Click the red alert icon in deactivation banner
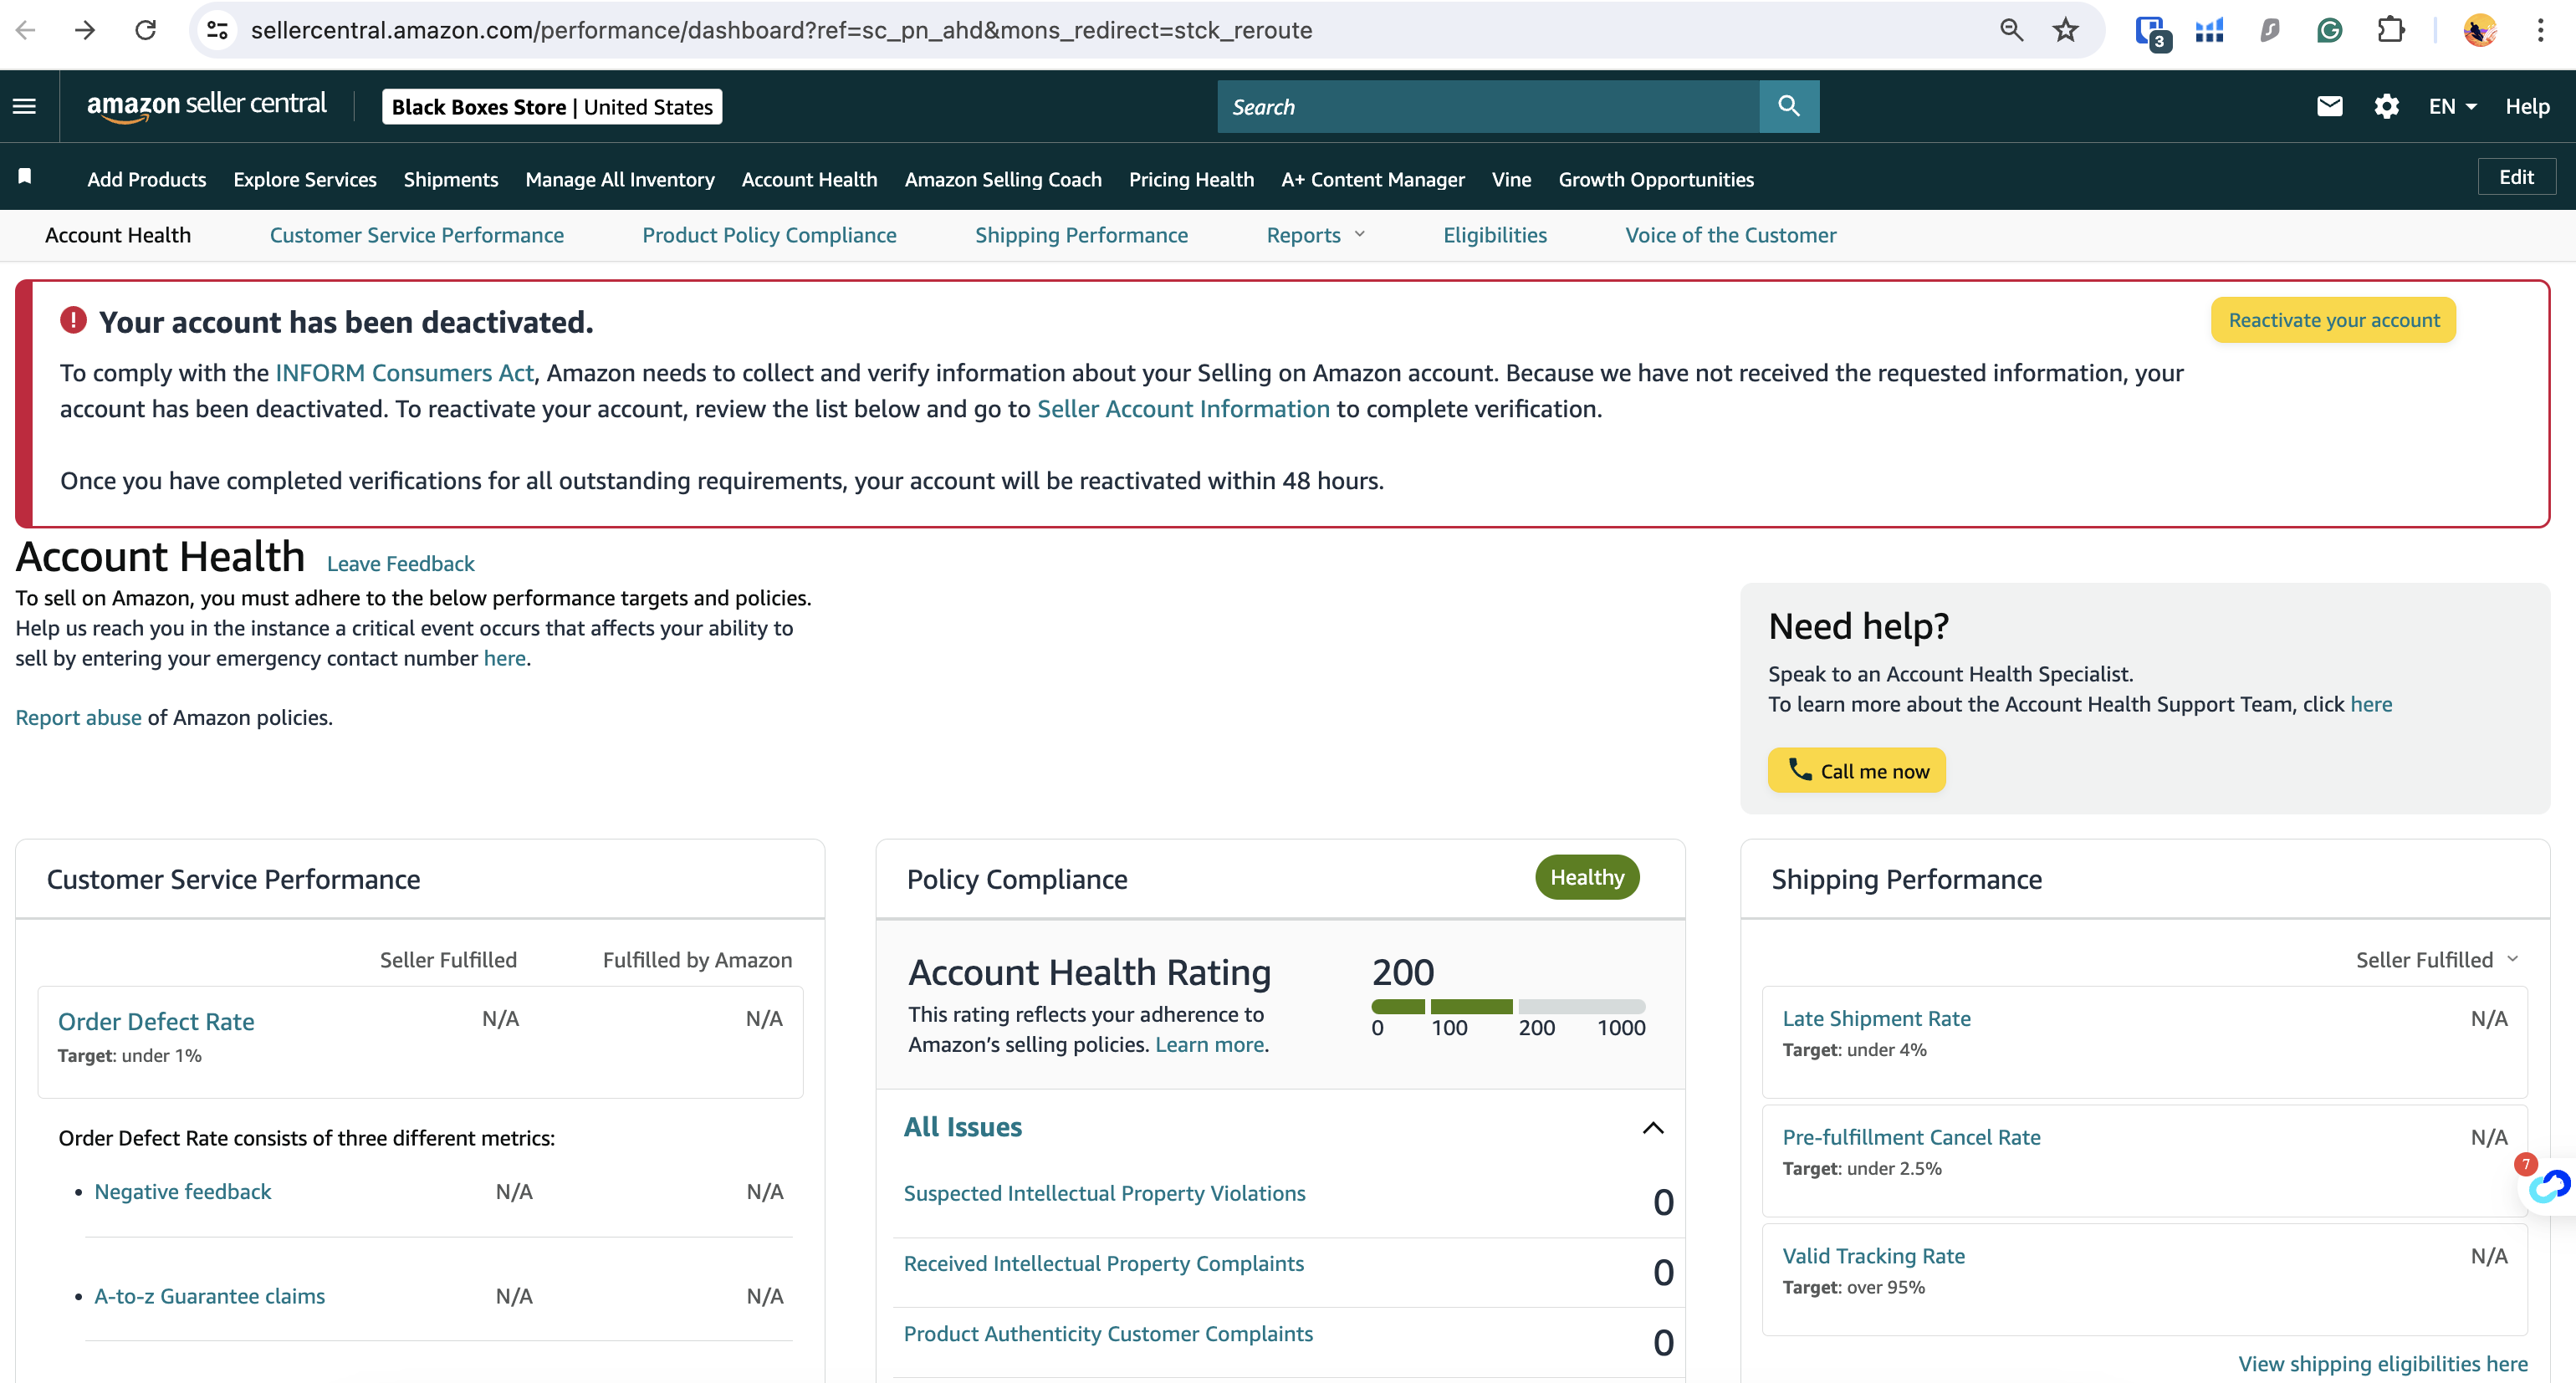 [73, 320]
